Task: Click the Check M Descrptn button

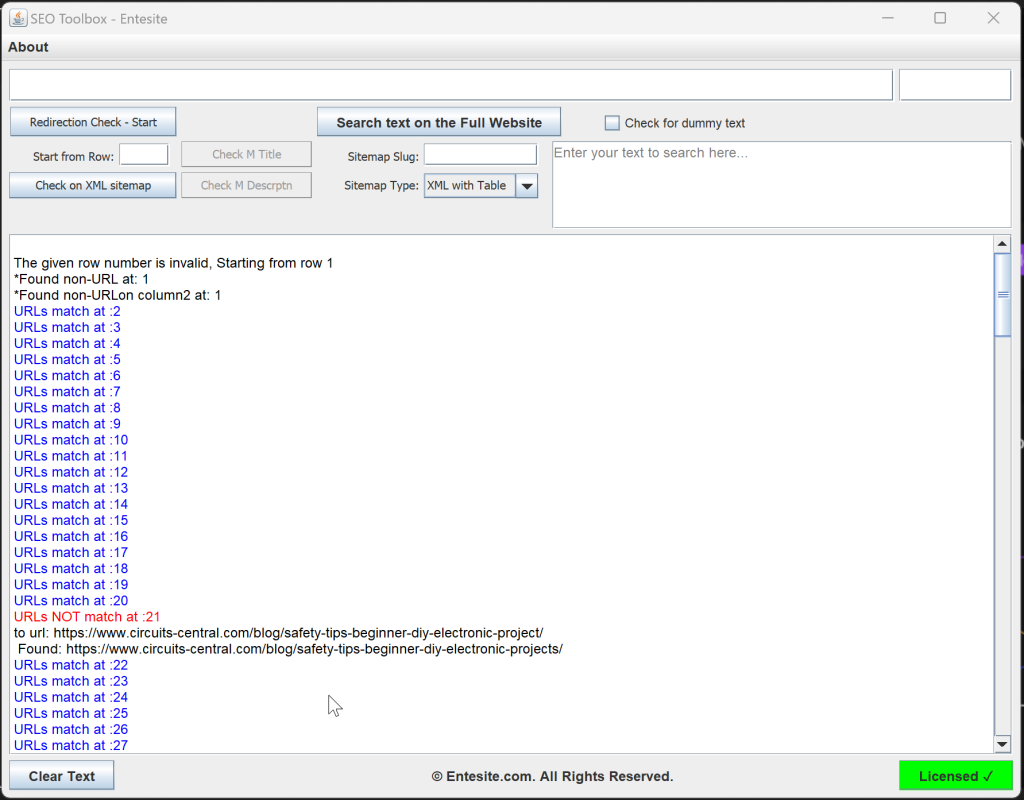Action: click(x=246, y=185)
